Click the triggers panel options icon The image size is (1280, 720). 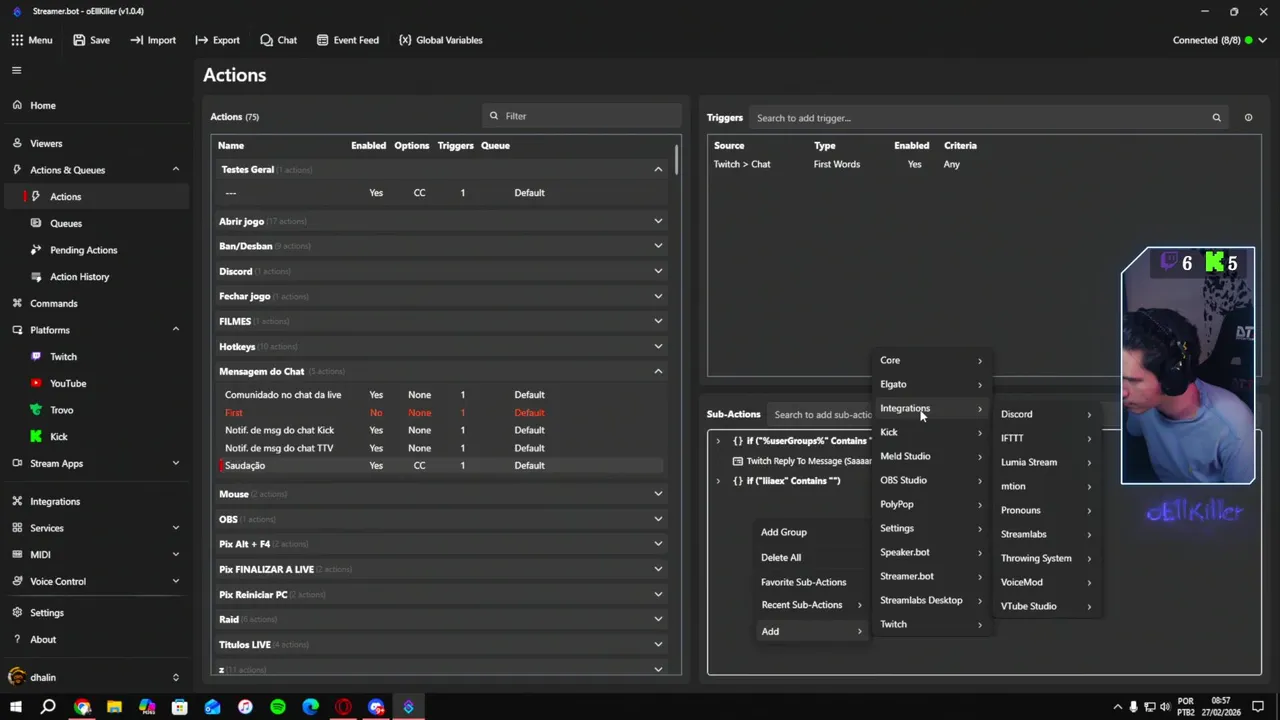click(x=1248, y=118)
